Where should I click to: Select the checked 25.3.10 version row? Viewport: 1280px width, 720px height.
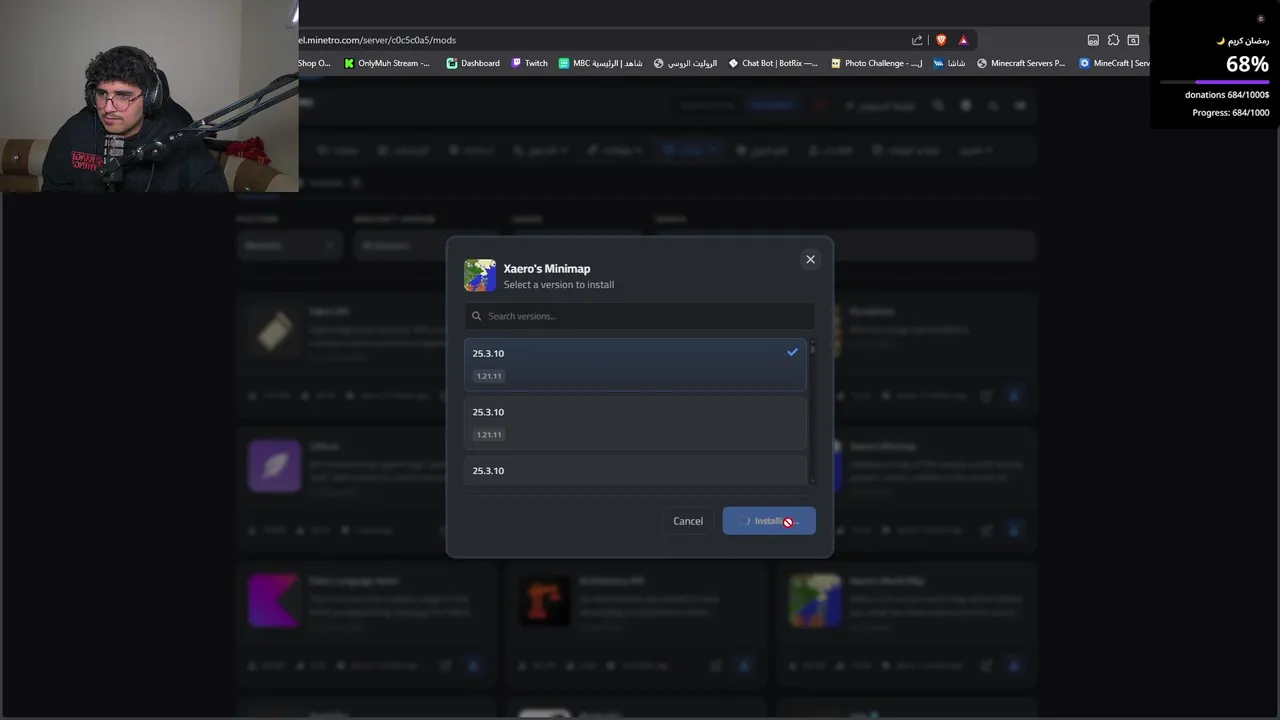pos(635,364)
